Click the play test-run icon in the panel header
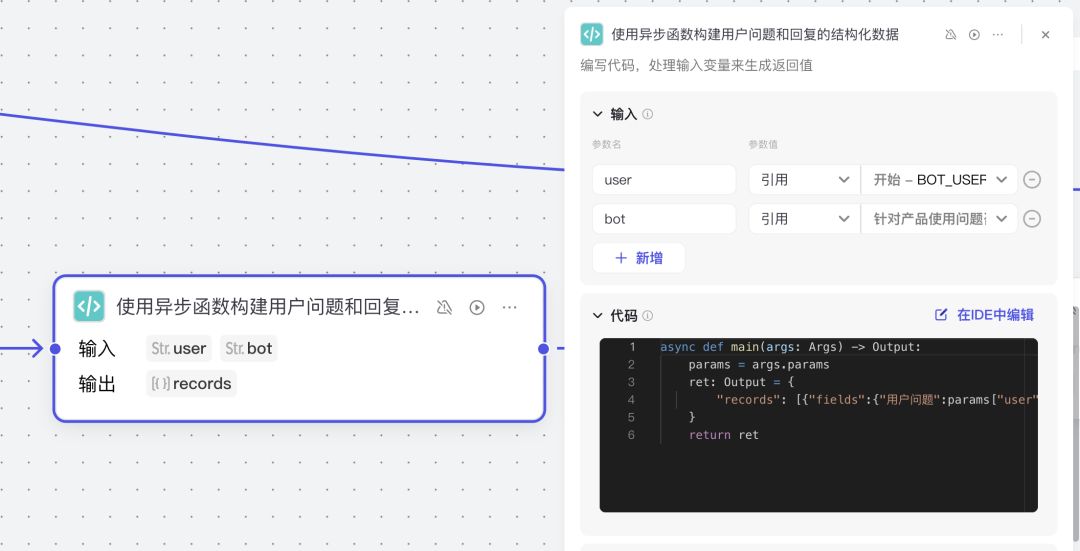The image size is (1080, 551). [974, 34]
